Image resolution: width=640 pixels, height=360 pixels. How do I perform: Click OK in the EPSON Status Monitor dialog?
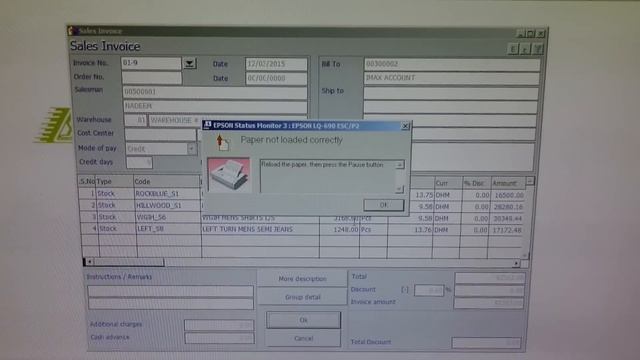(x=383, y=205)
